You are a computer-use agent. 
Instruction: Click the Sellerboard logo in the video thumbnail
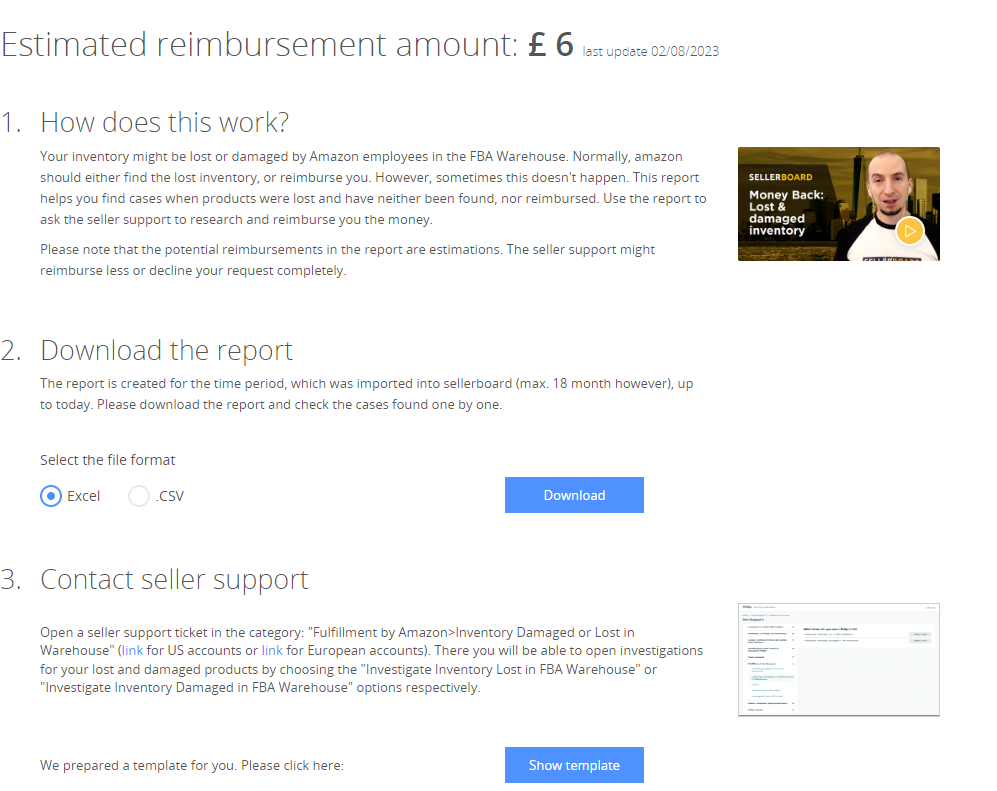coord(780,177)
